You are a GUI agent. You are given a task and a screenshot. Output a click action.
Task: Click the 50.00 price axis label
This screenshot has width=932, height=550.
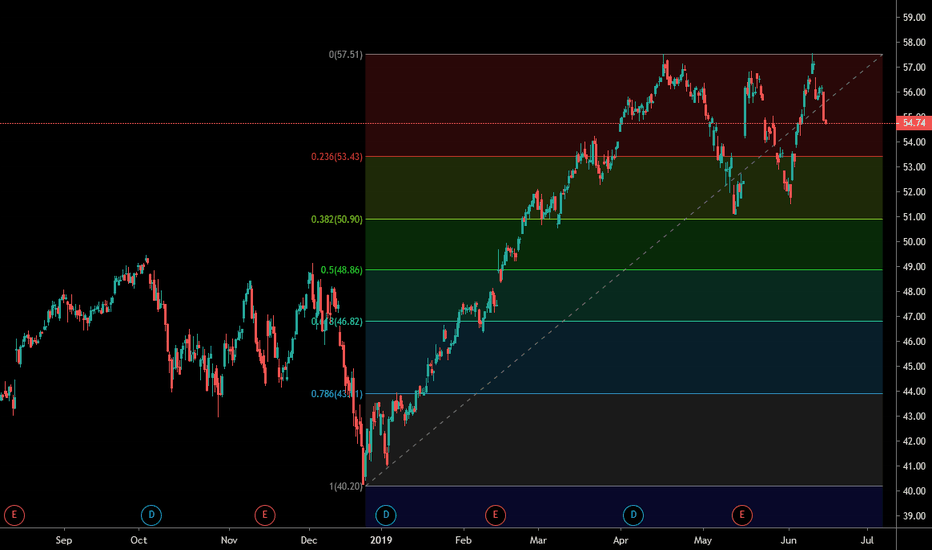click(914, 242)
